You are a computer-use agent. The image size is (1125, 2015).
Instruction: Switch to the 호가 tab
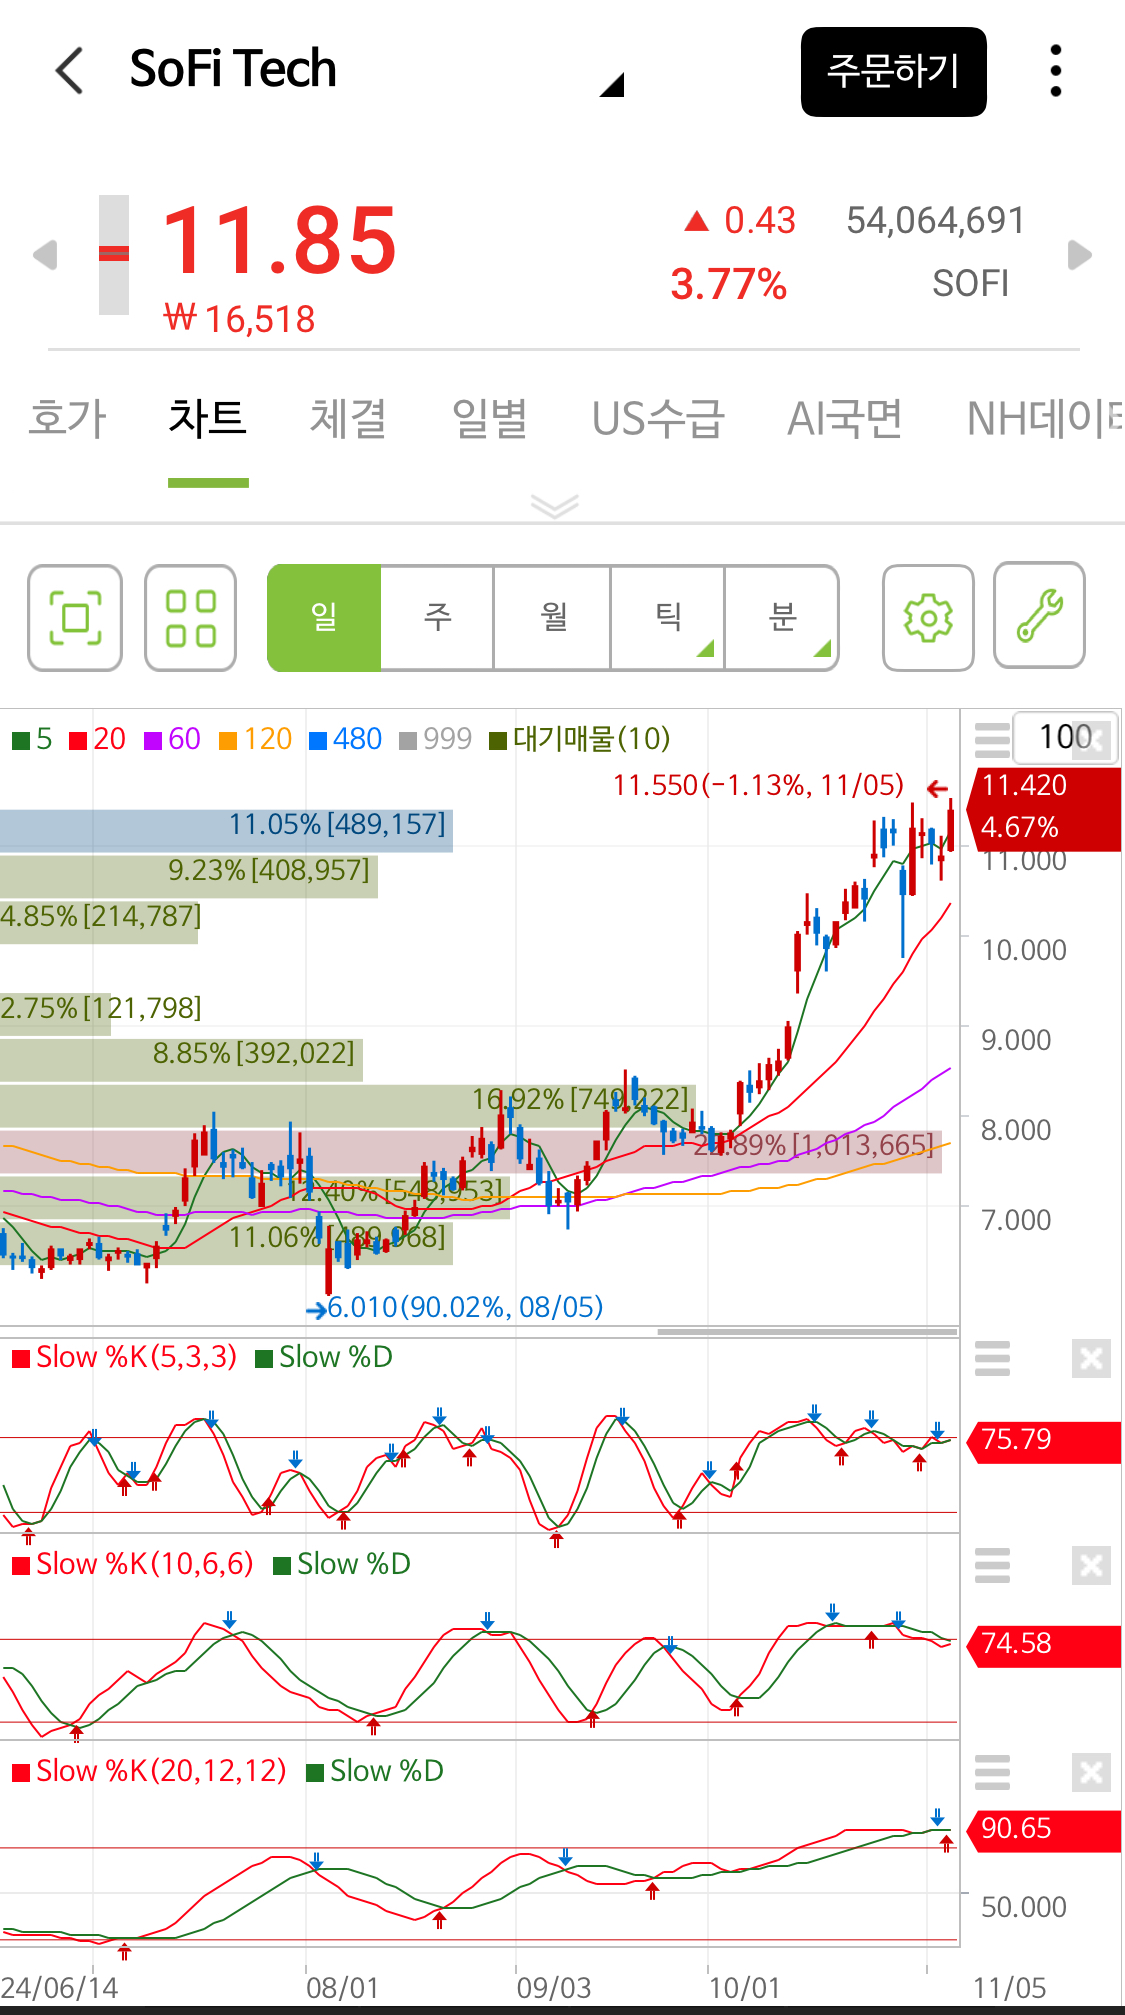pyautogui.click(x=67, y=418)
